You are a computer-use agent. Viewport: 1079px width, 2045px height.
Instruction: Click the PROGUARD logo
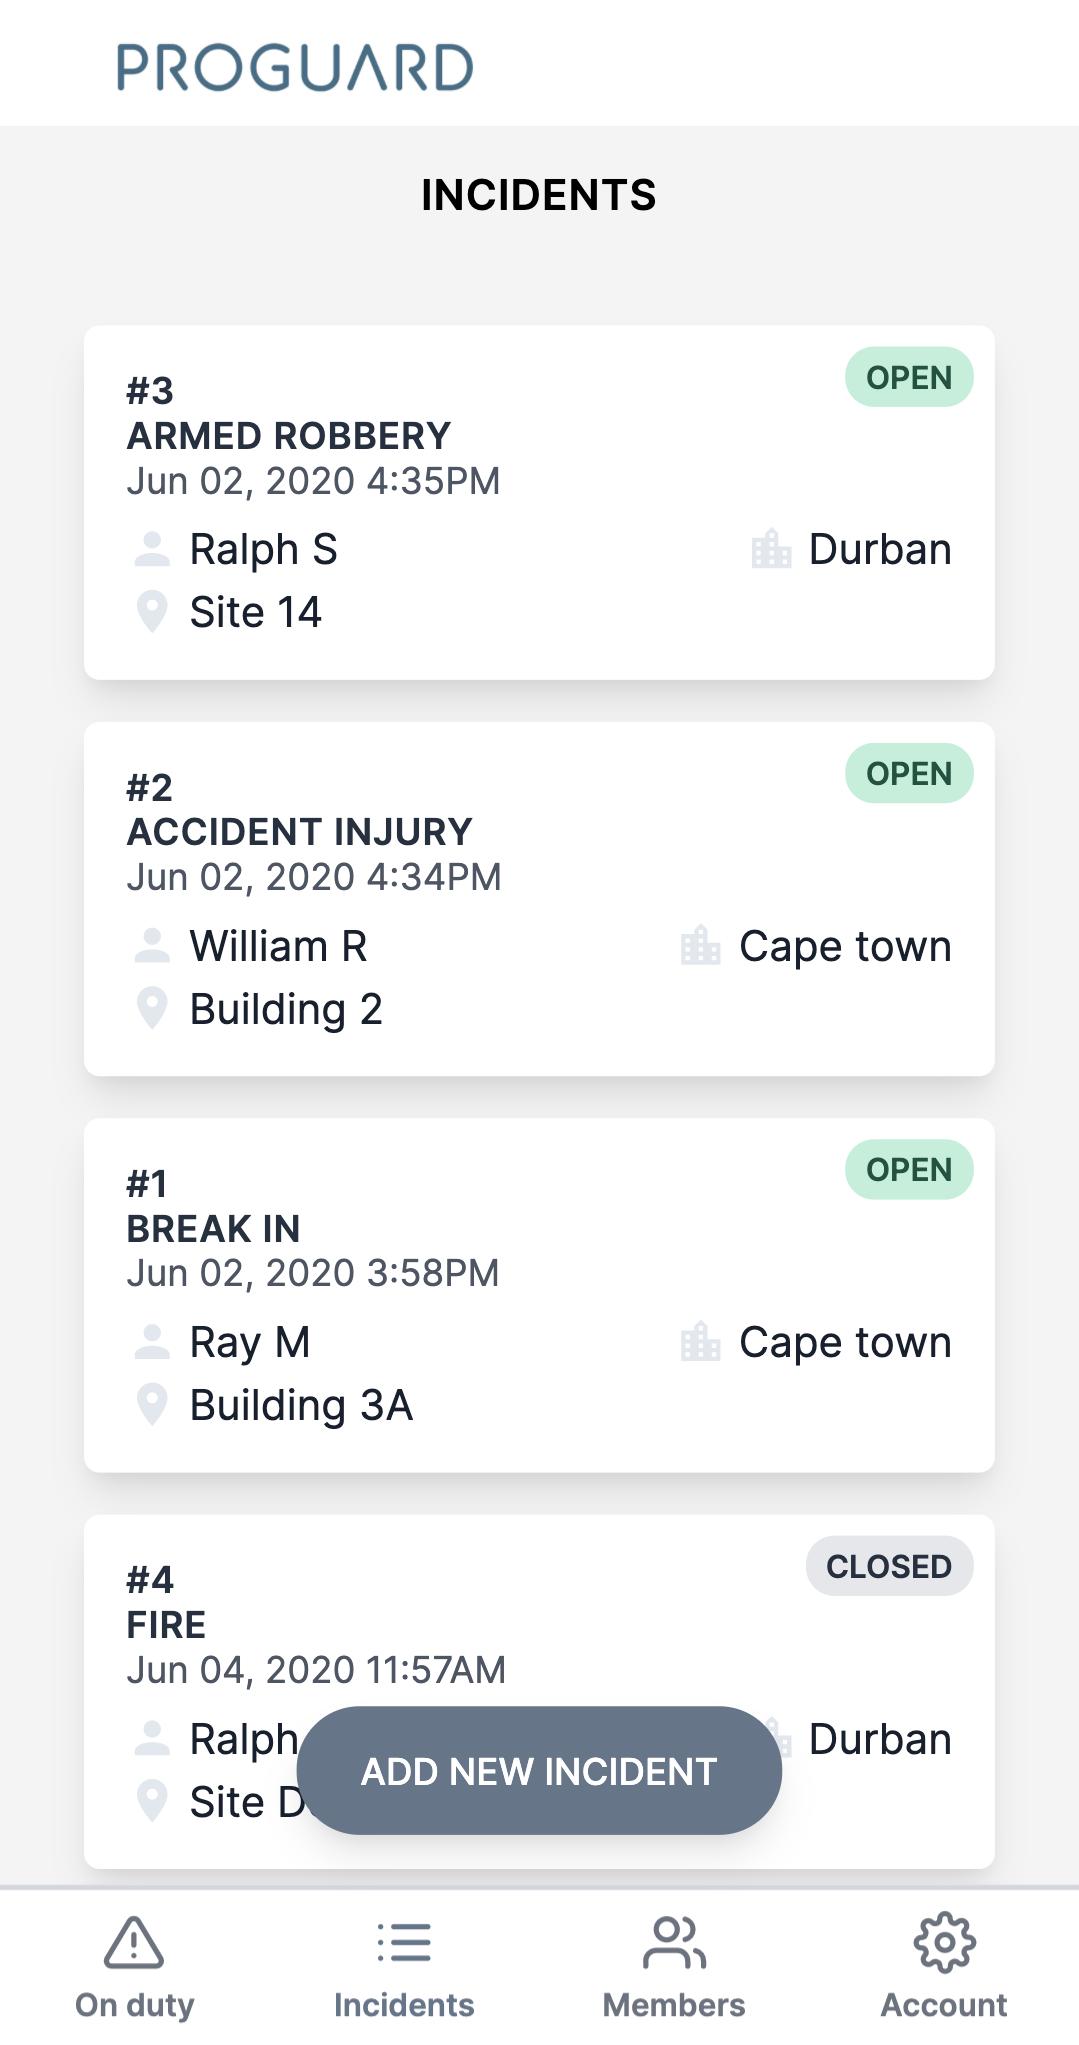coord(295,67)
